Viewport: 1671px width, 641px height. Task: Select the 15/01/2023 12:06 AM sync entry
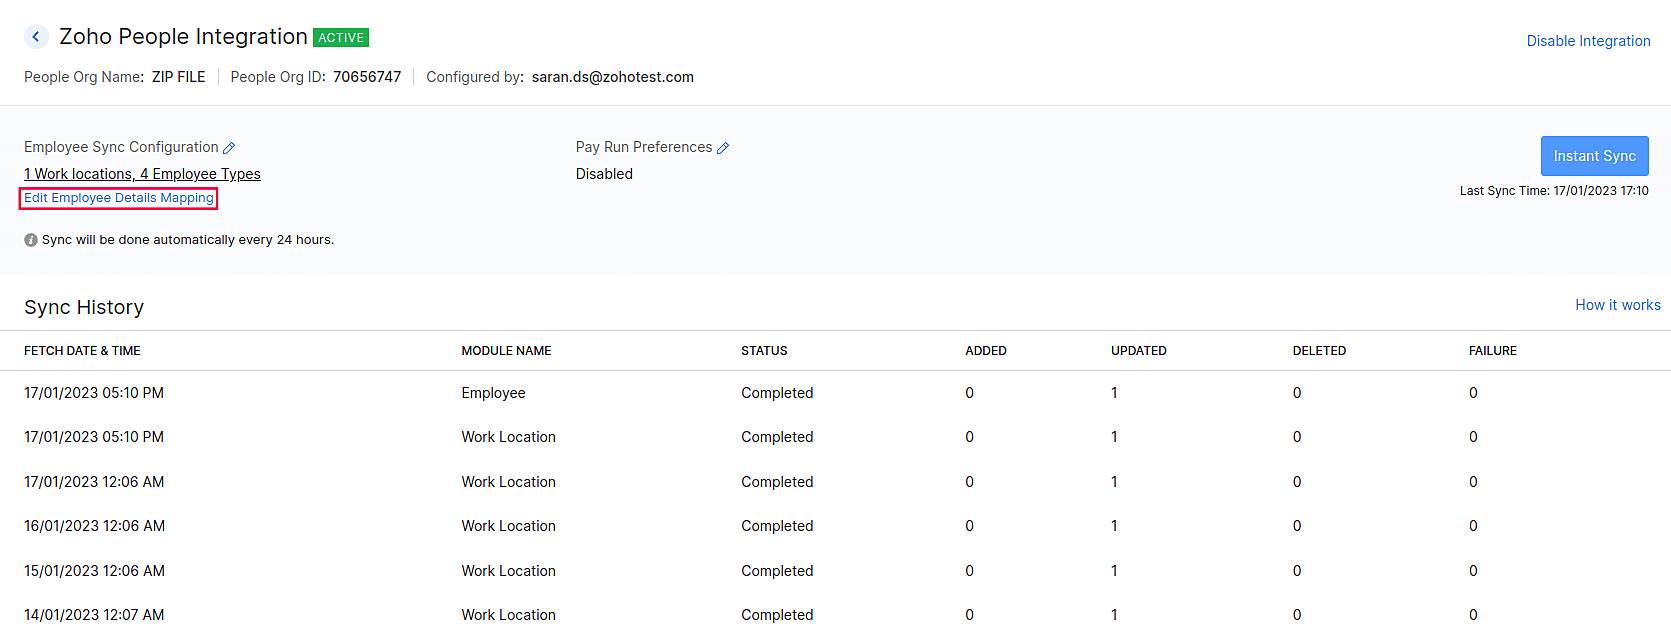tap(94, 571)
